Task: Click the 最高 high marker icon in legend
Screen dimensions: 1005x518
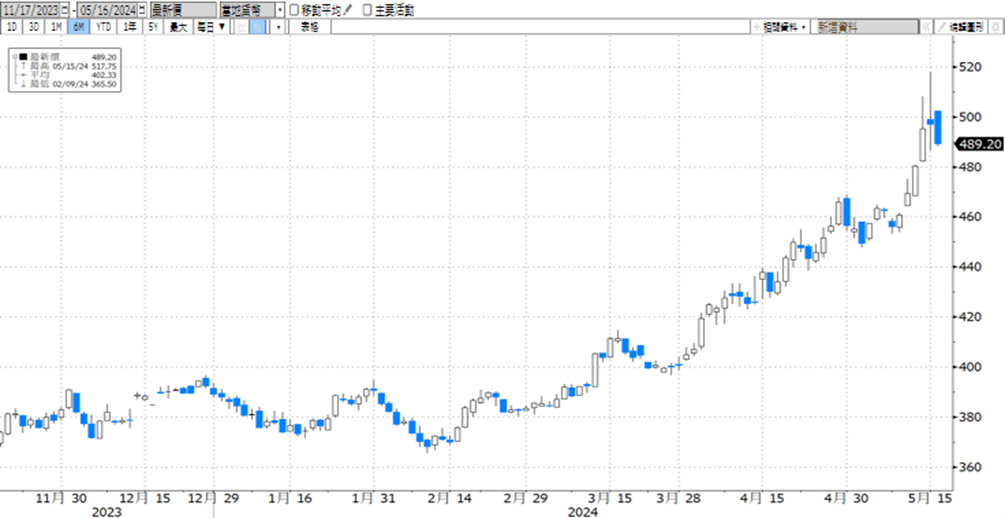Action: 23,66
